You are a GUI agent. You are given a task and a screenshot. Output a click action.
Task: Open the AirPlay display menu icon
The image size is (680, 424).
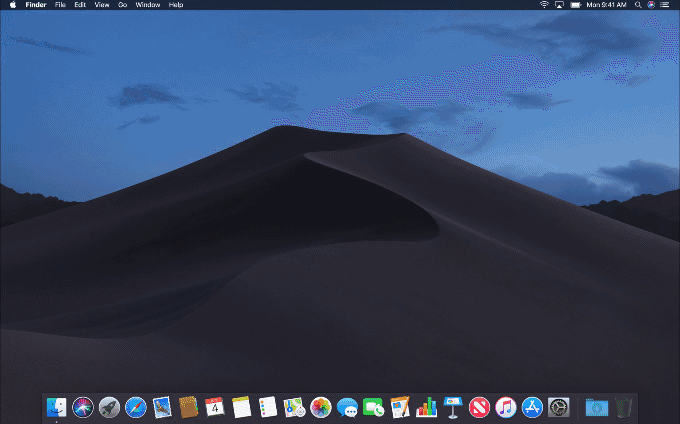click(559, 5)
